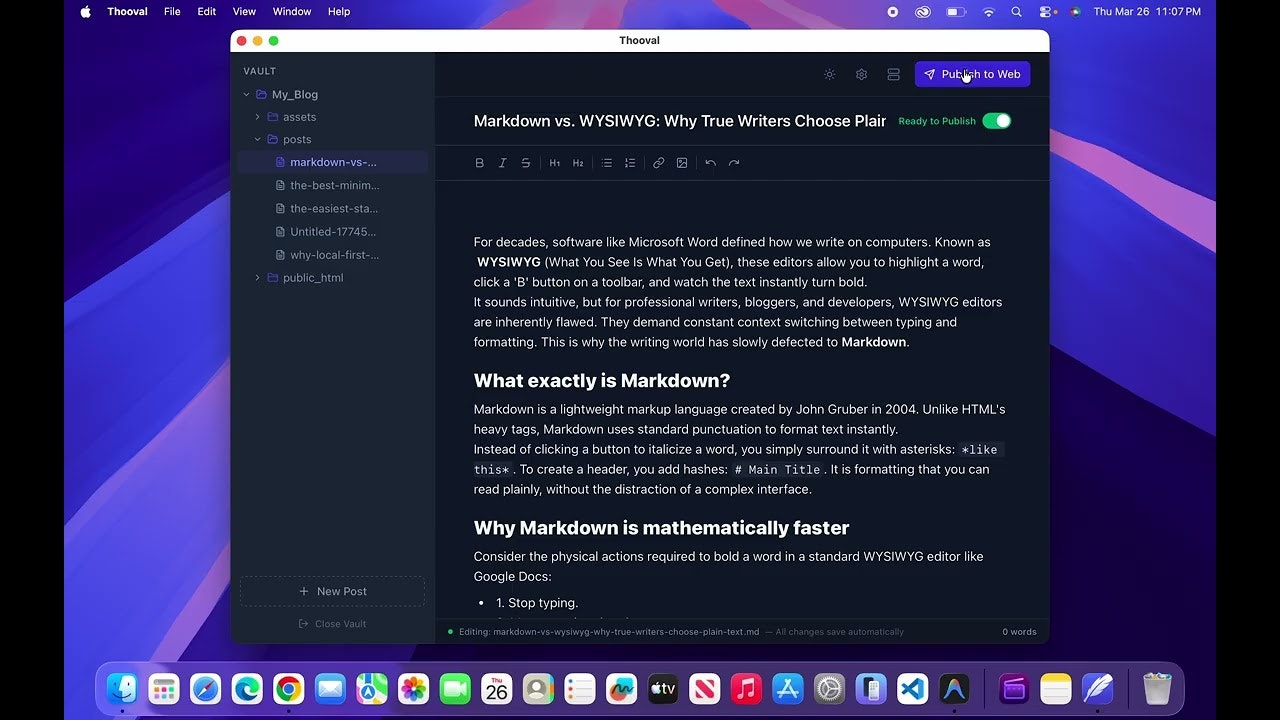Click the Spotlight search icon

[x=1017, y=12]
